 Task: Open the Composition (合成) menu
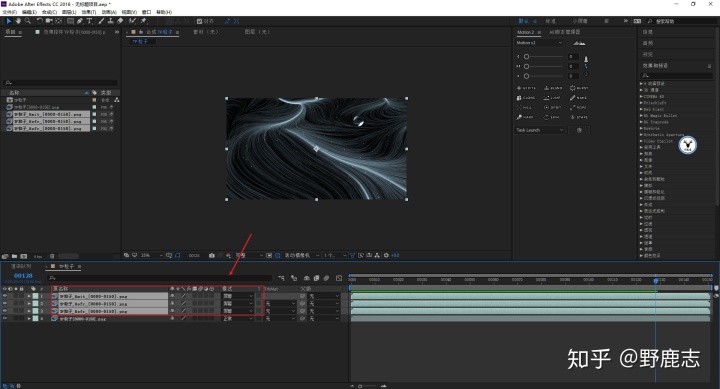point(49,12)
